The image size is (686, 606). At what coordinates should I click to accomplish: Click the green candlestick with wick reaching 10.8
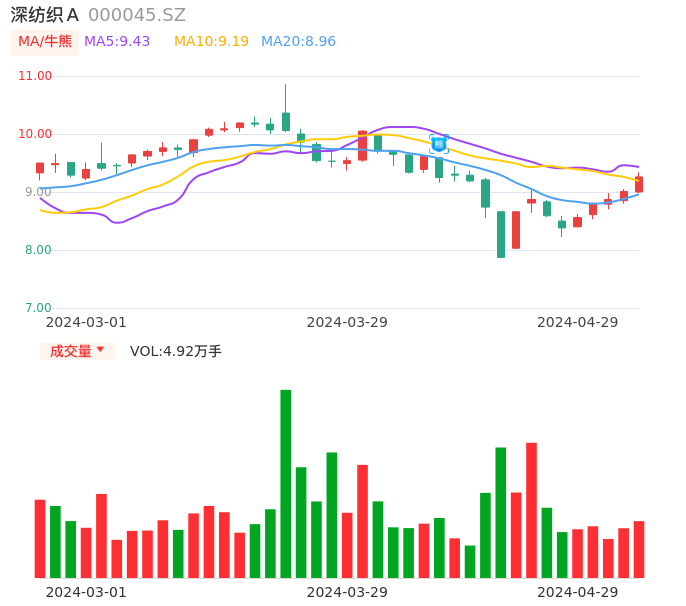tap(286, 121)
